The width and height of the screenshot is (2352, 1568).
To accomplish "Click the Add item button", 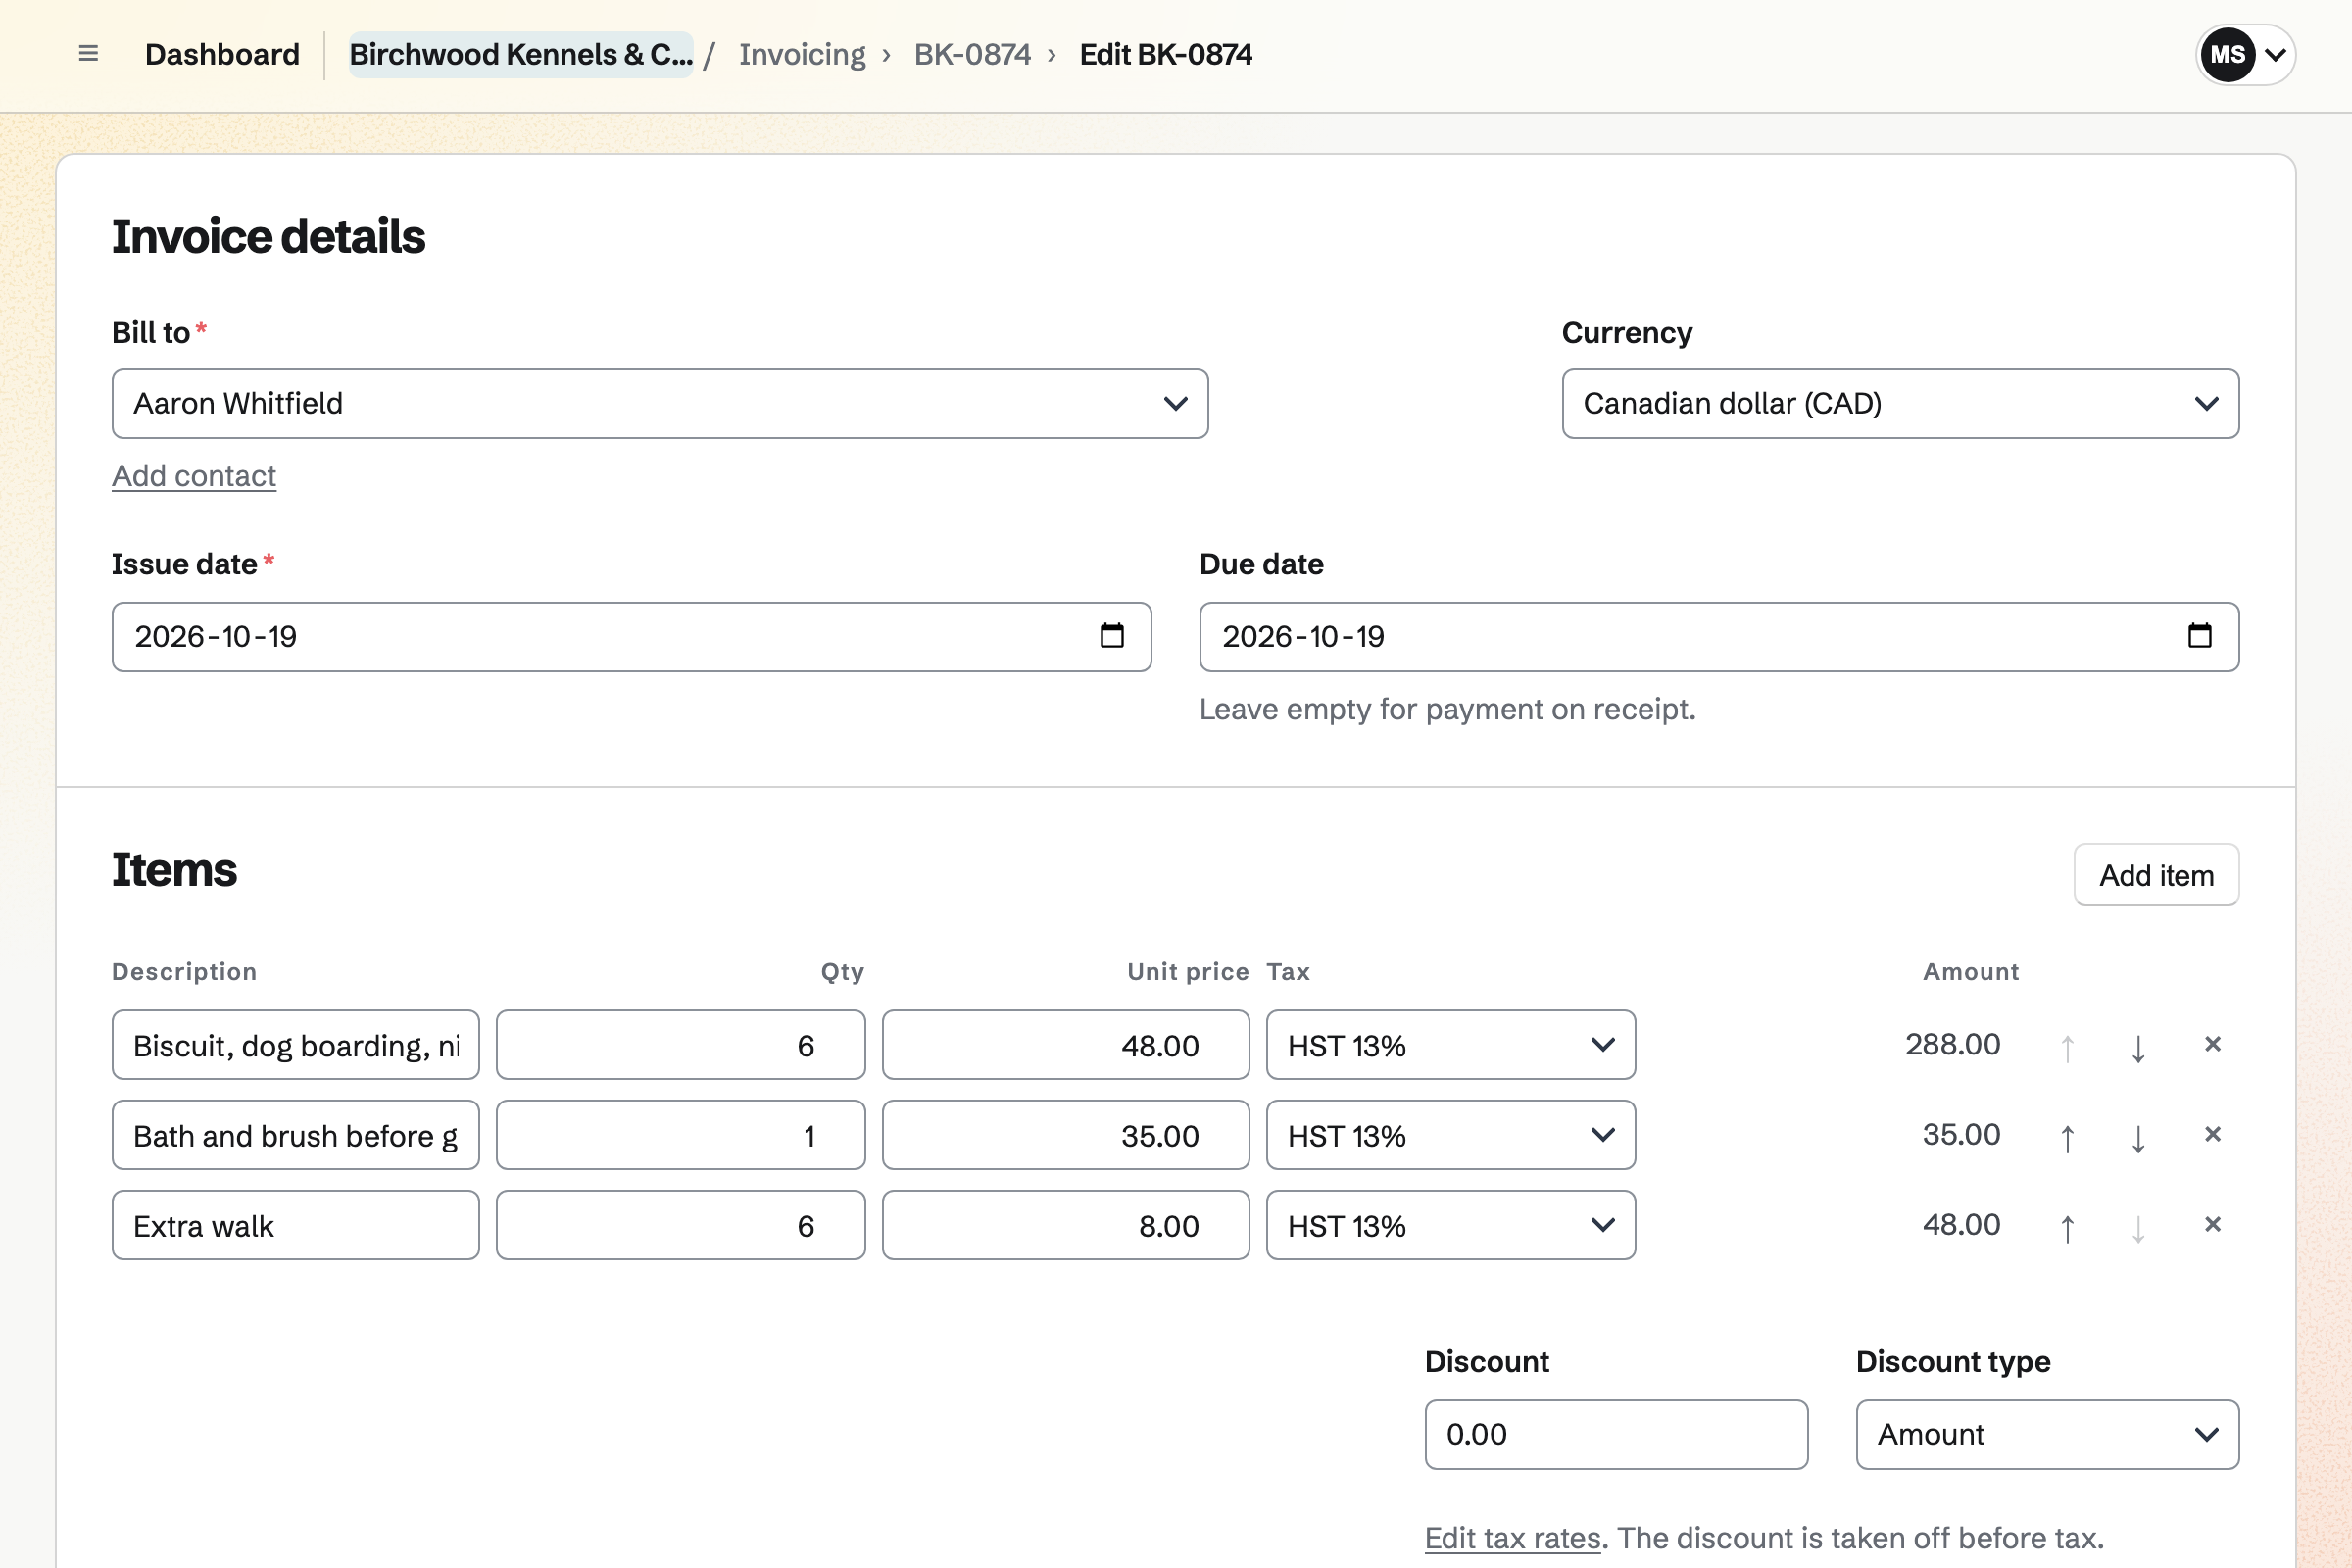I will pyautogui.click(x=2156, y=875).
